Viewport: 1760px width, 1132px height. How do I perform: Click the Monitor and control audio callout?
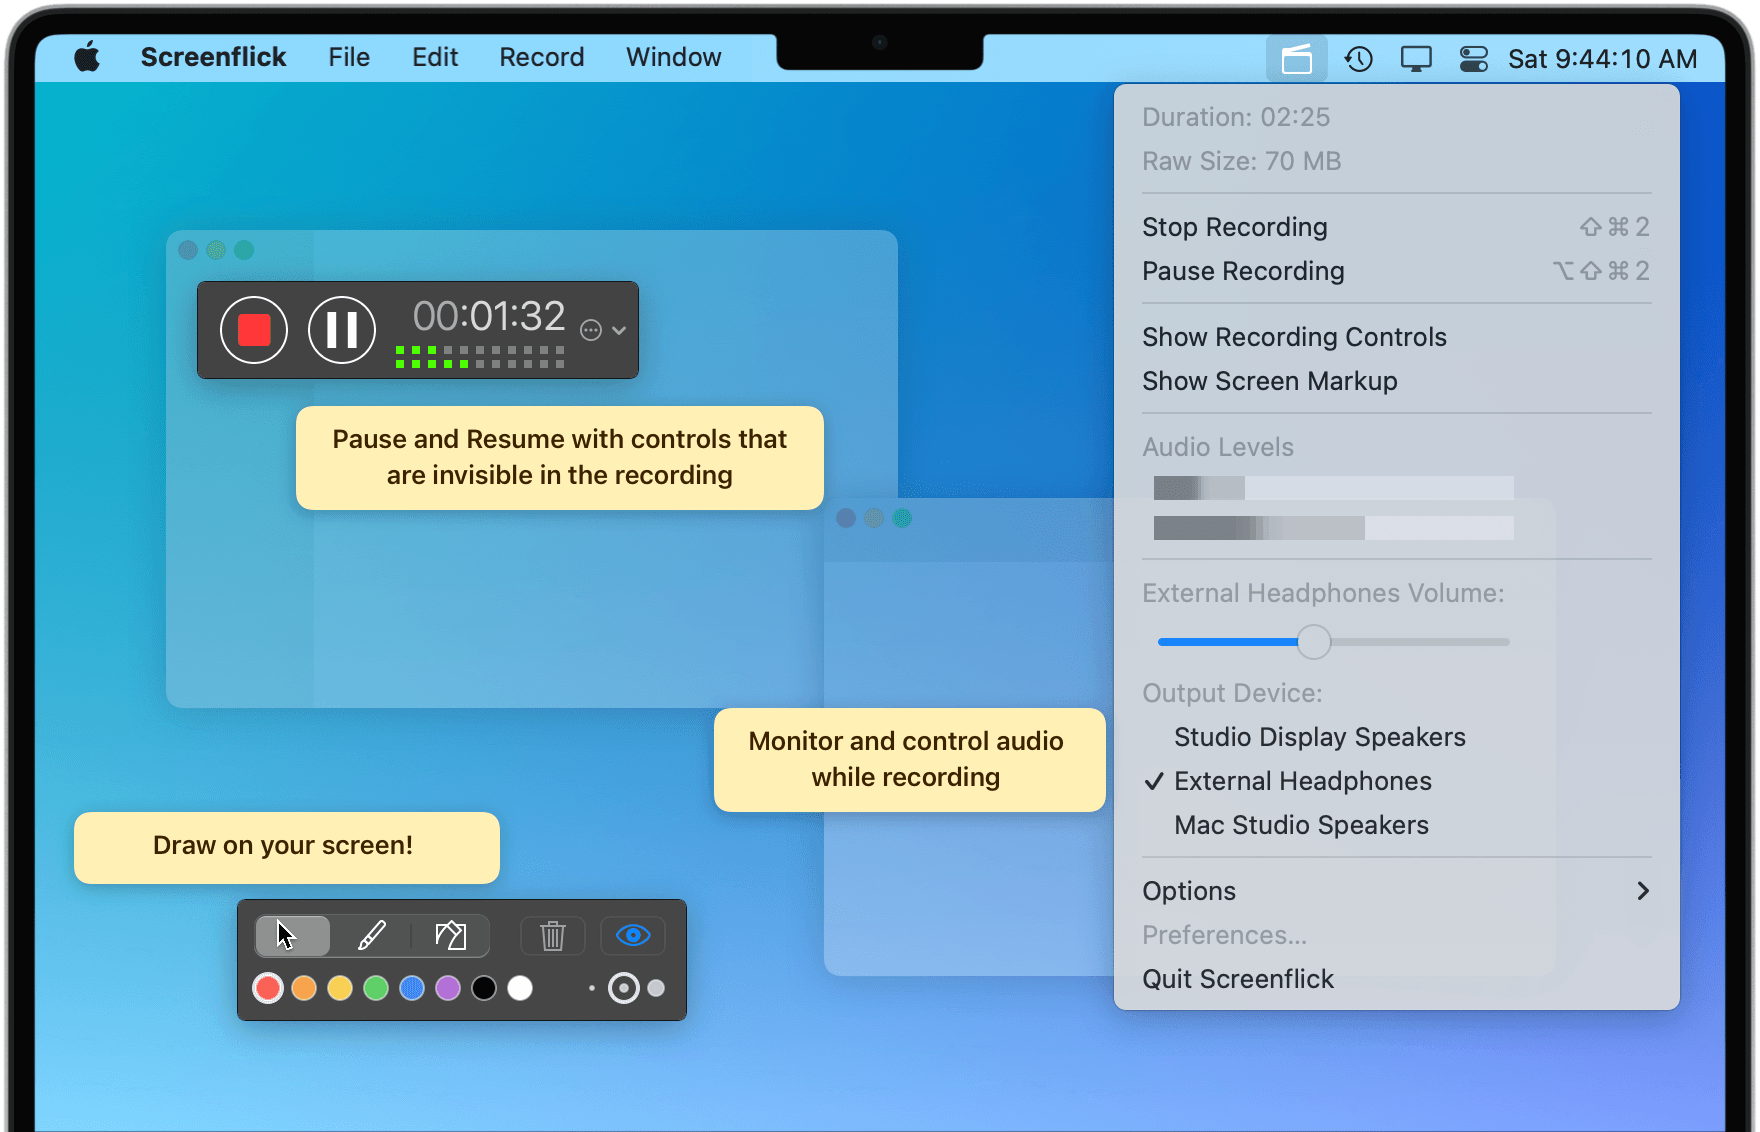[x=909, y=759]
